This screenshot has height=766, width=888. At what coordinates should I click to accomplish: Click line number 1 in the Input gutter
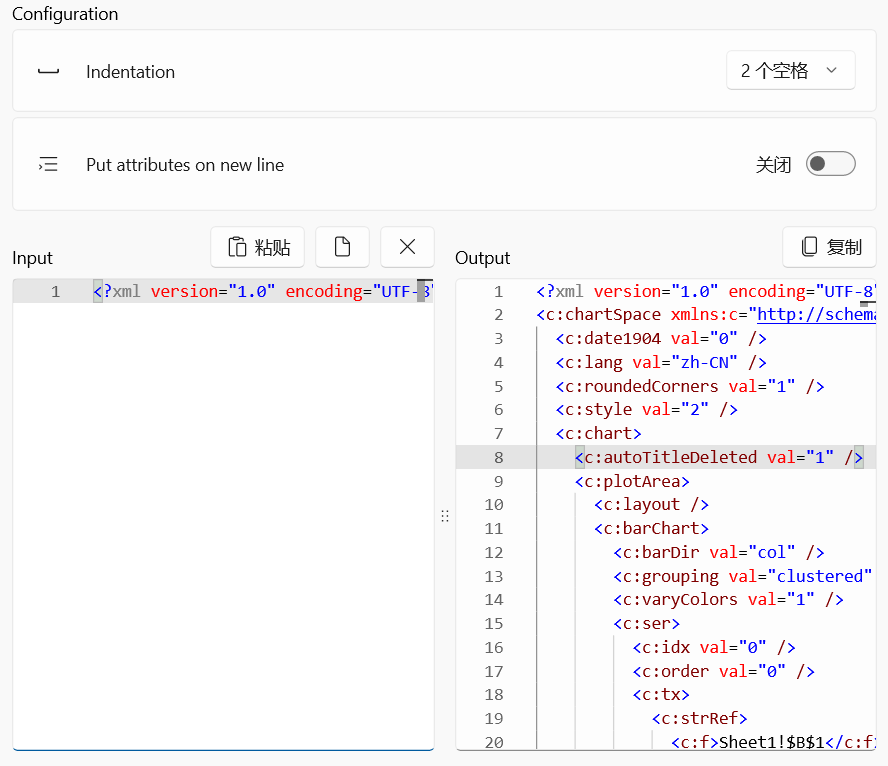[x=56, y=292]
